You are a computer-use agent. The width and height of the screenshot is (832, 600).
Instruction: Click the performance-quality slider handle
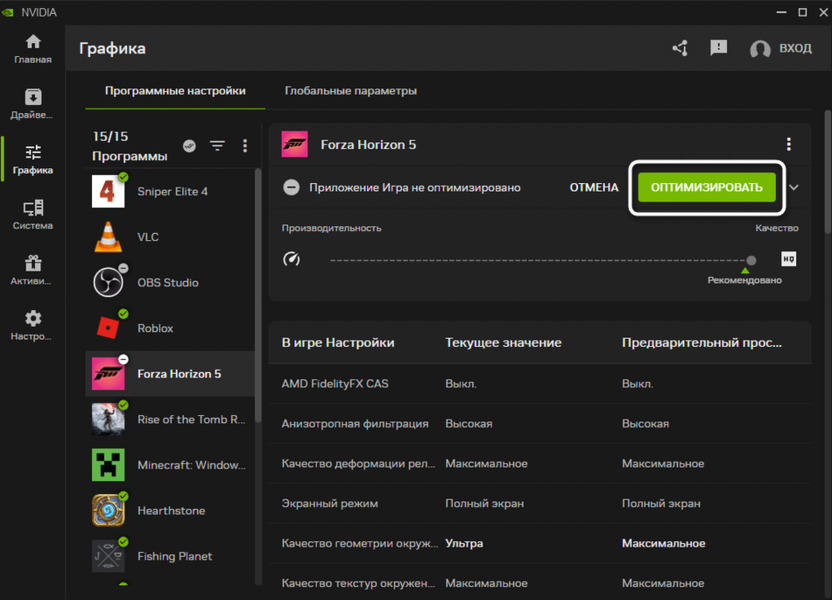point(751,260)
